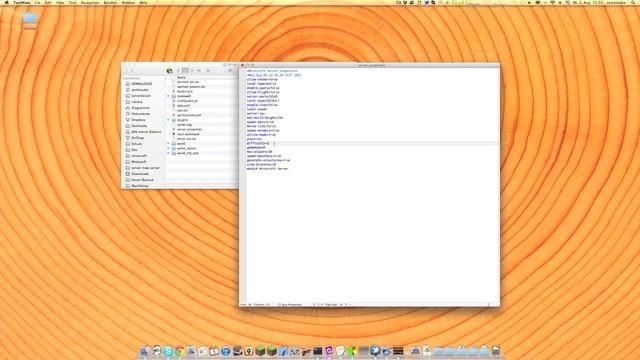Open AirDrop in the Finder sidebar
This screenshot has height=360, width=640.
click(x=137, y=138)
